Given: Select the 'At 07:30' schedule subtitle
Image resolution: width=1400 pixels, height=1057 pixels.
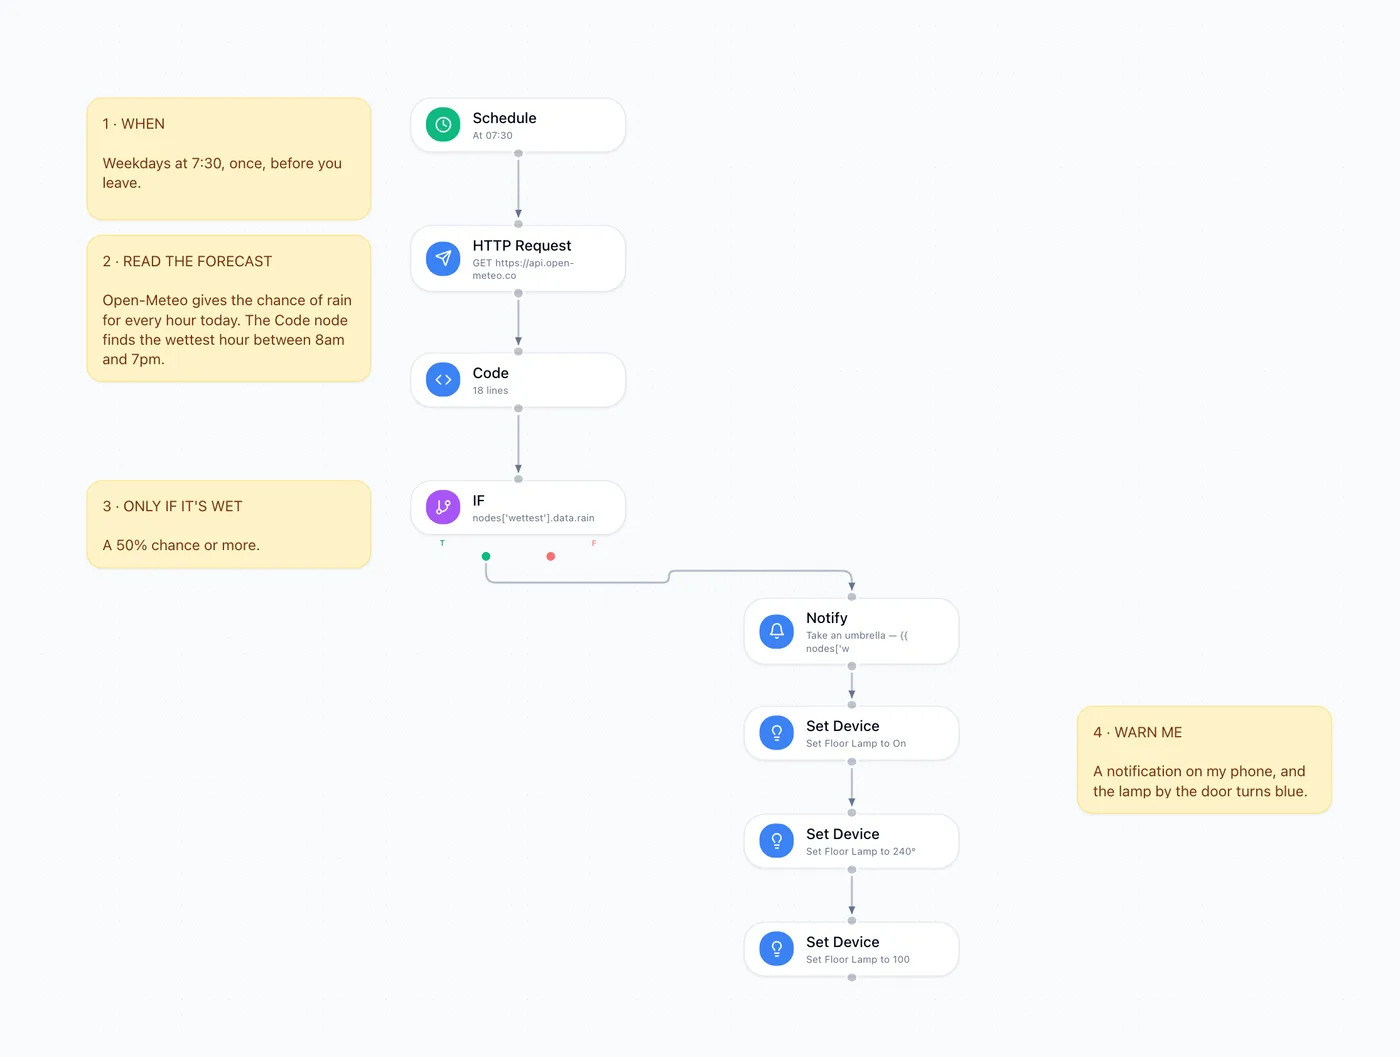Looking at the screenshot, I should pos(493,136).
